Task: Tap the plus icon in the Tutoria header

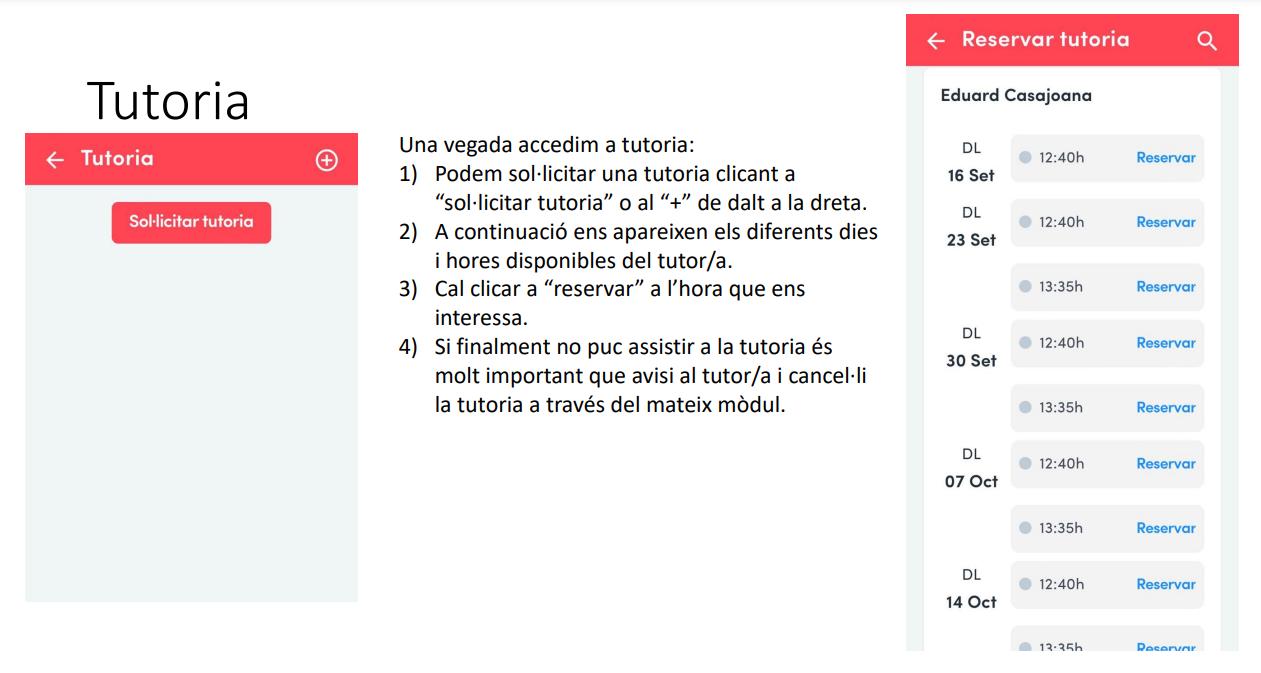Action: (x=327, y=160)
